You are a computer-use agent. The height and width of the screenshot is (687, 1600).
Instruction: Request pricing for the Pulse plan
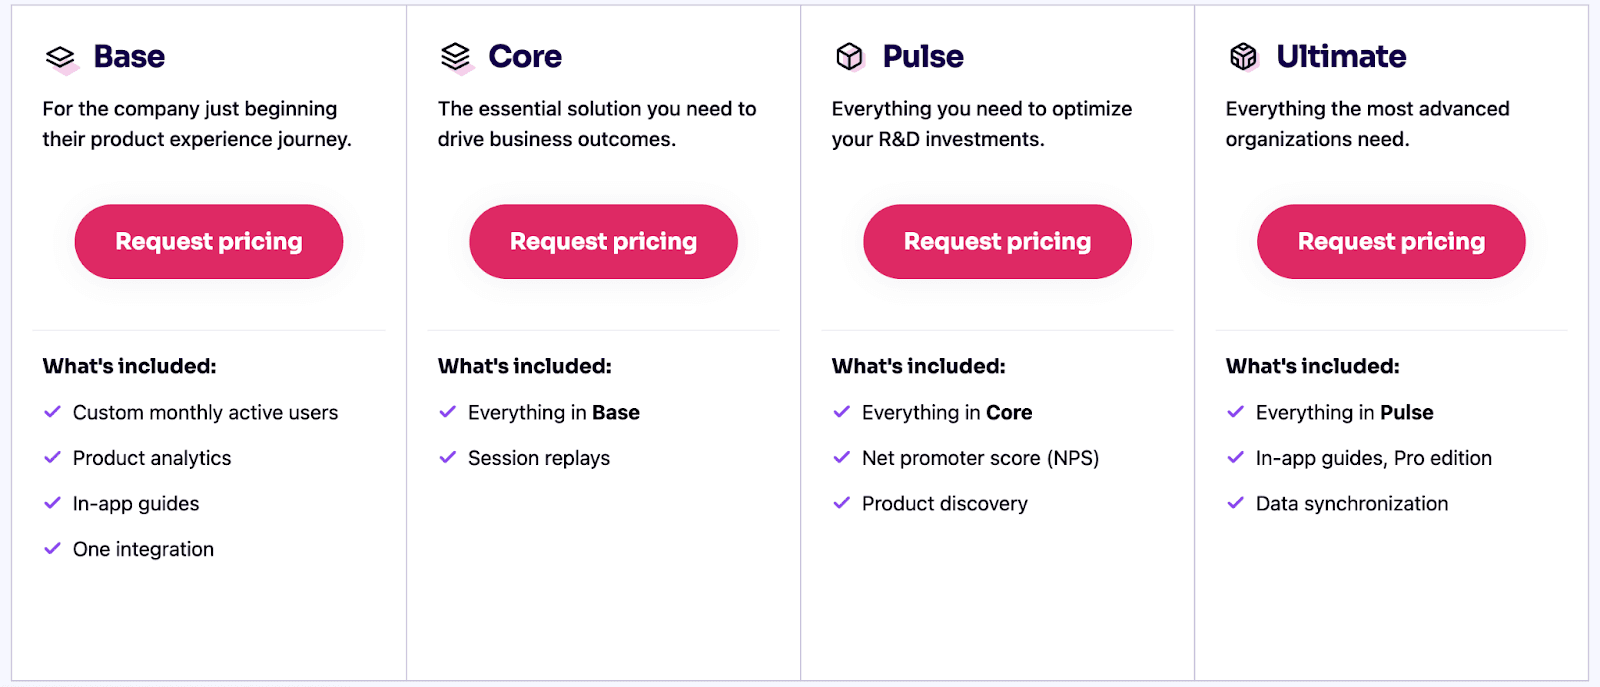coord(997,242)
